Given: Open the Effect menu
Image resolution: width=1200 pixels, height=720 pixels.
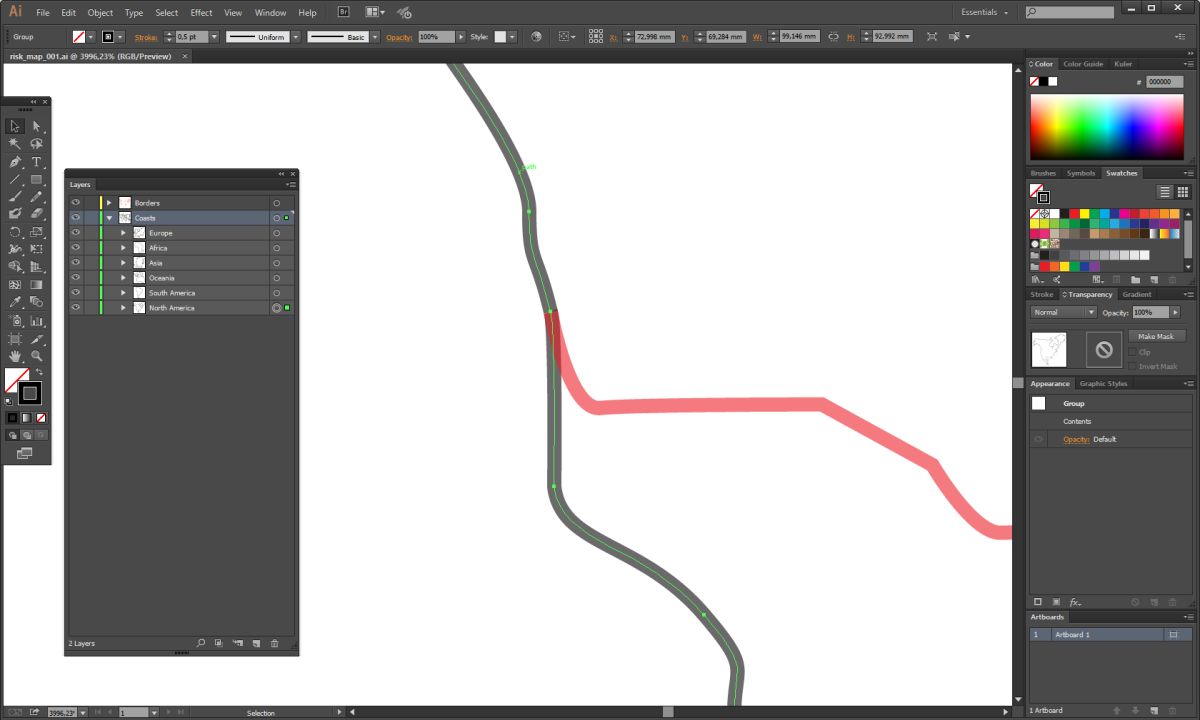Looking at the screenshot, I should point(201,13).
